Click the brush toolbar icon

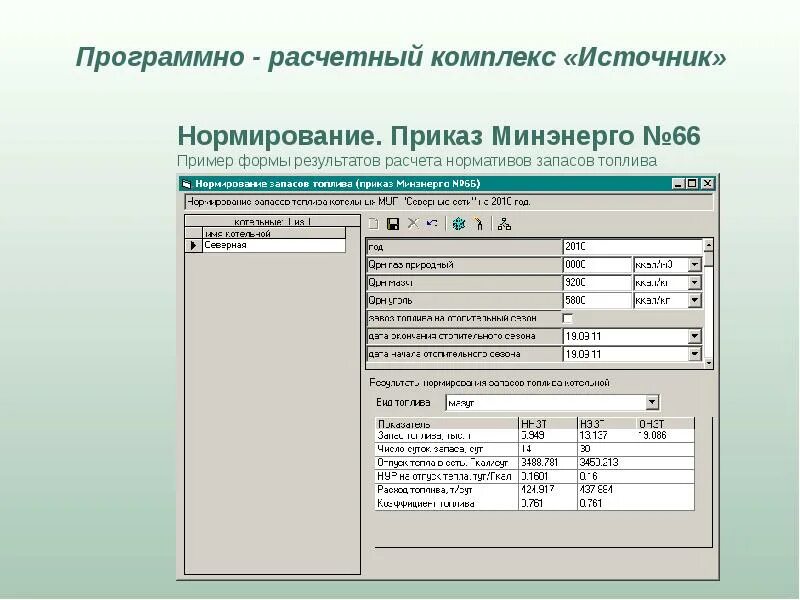tap(478, 224)
